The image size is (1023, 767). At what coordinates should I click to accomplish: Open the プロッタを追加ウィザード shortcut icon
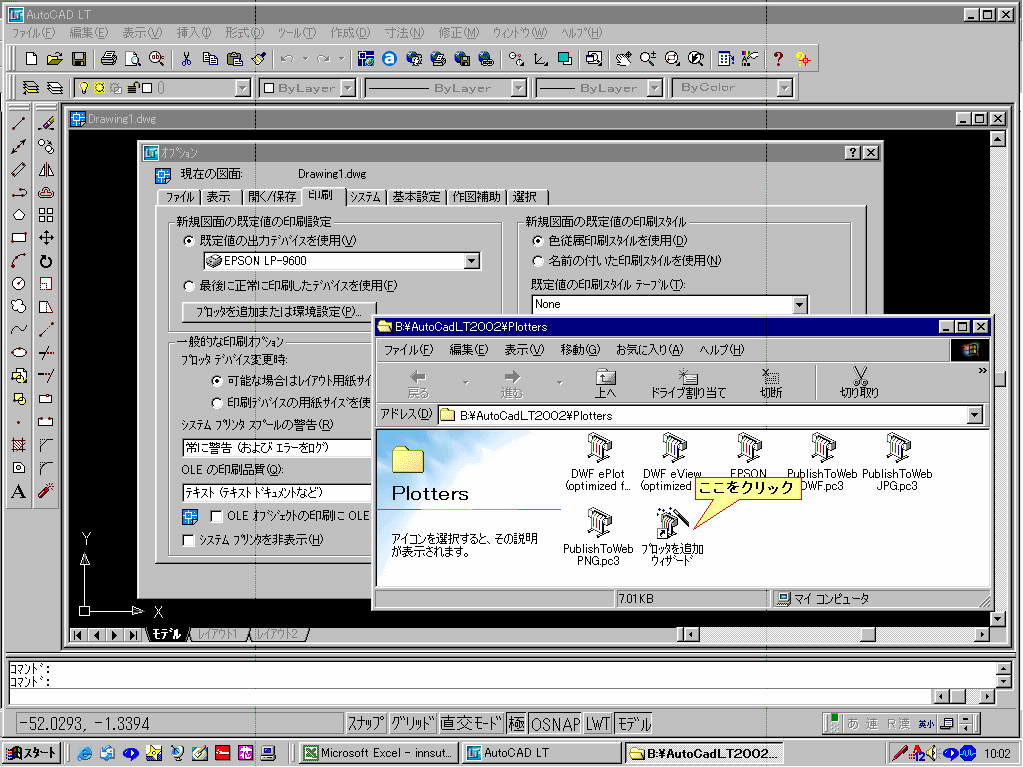click(672, 524)
